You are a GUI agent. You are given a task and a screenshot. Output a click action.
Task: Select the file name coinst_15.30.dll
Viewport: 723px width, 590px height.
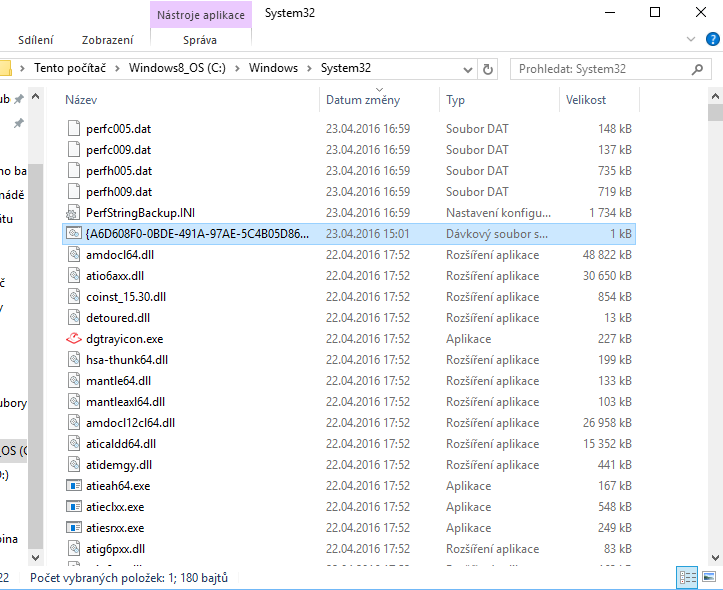(x=126, y=297)
